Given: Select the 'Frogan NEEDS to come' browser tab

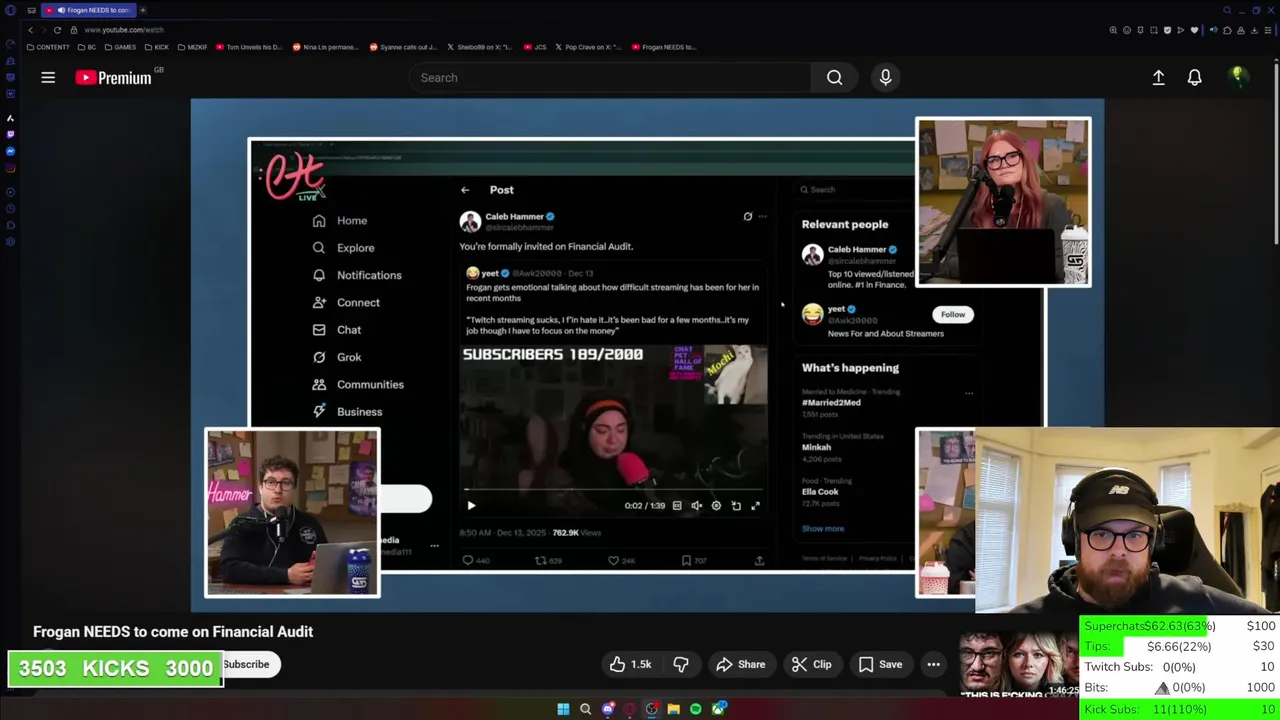Looking at the screenshot, I should pyautogui.click(x=90, y=10).
